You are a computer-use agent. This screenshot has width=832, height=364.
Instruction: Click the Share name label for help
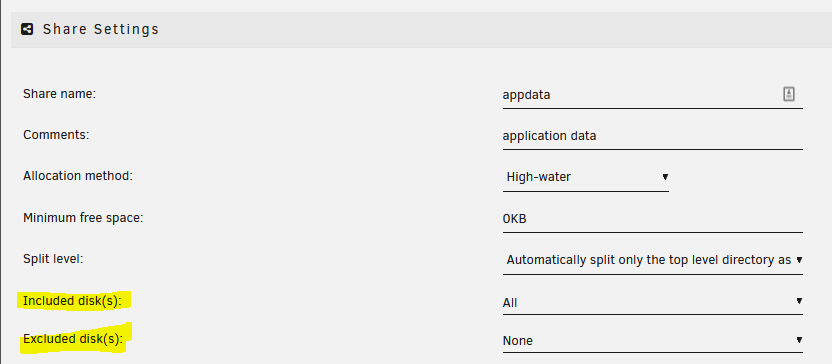[59, 94]
